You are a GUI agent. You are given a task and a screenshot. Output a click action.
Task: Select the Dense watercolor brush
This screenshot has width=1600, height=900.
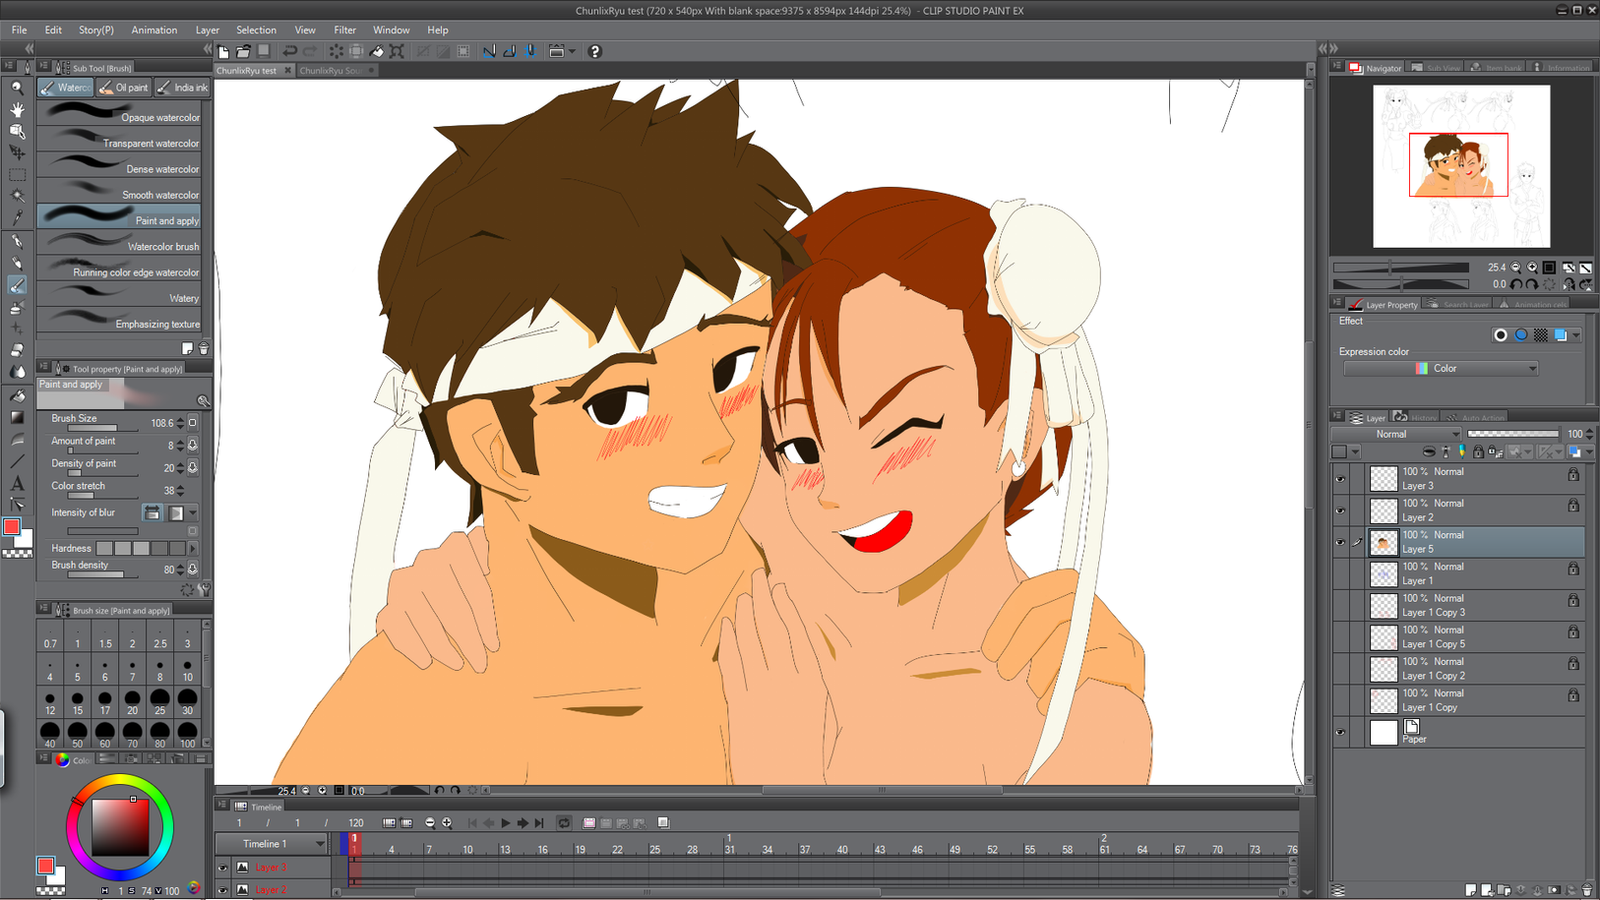(120, 166)
